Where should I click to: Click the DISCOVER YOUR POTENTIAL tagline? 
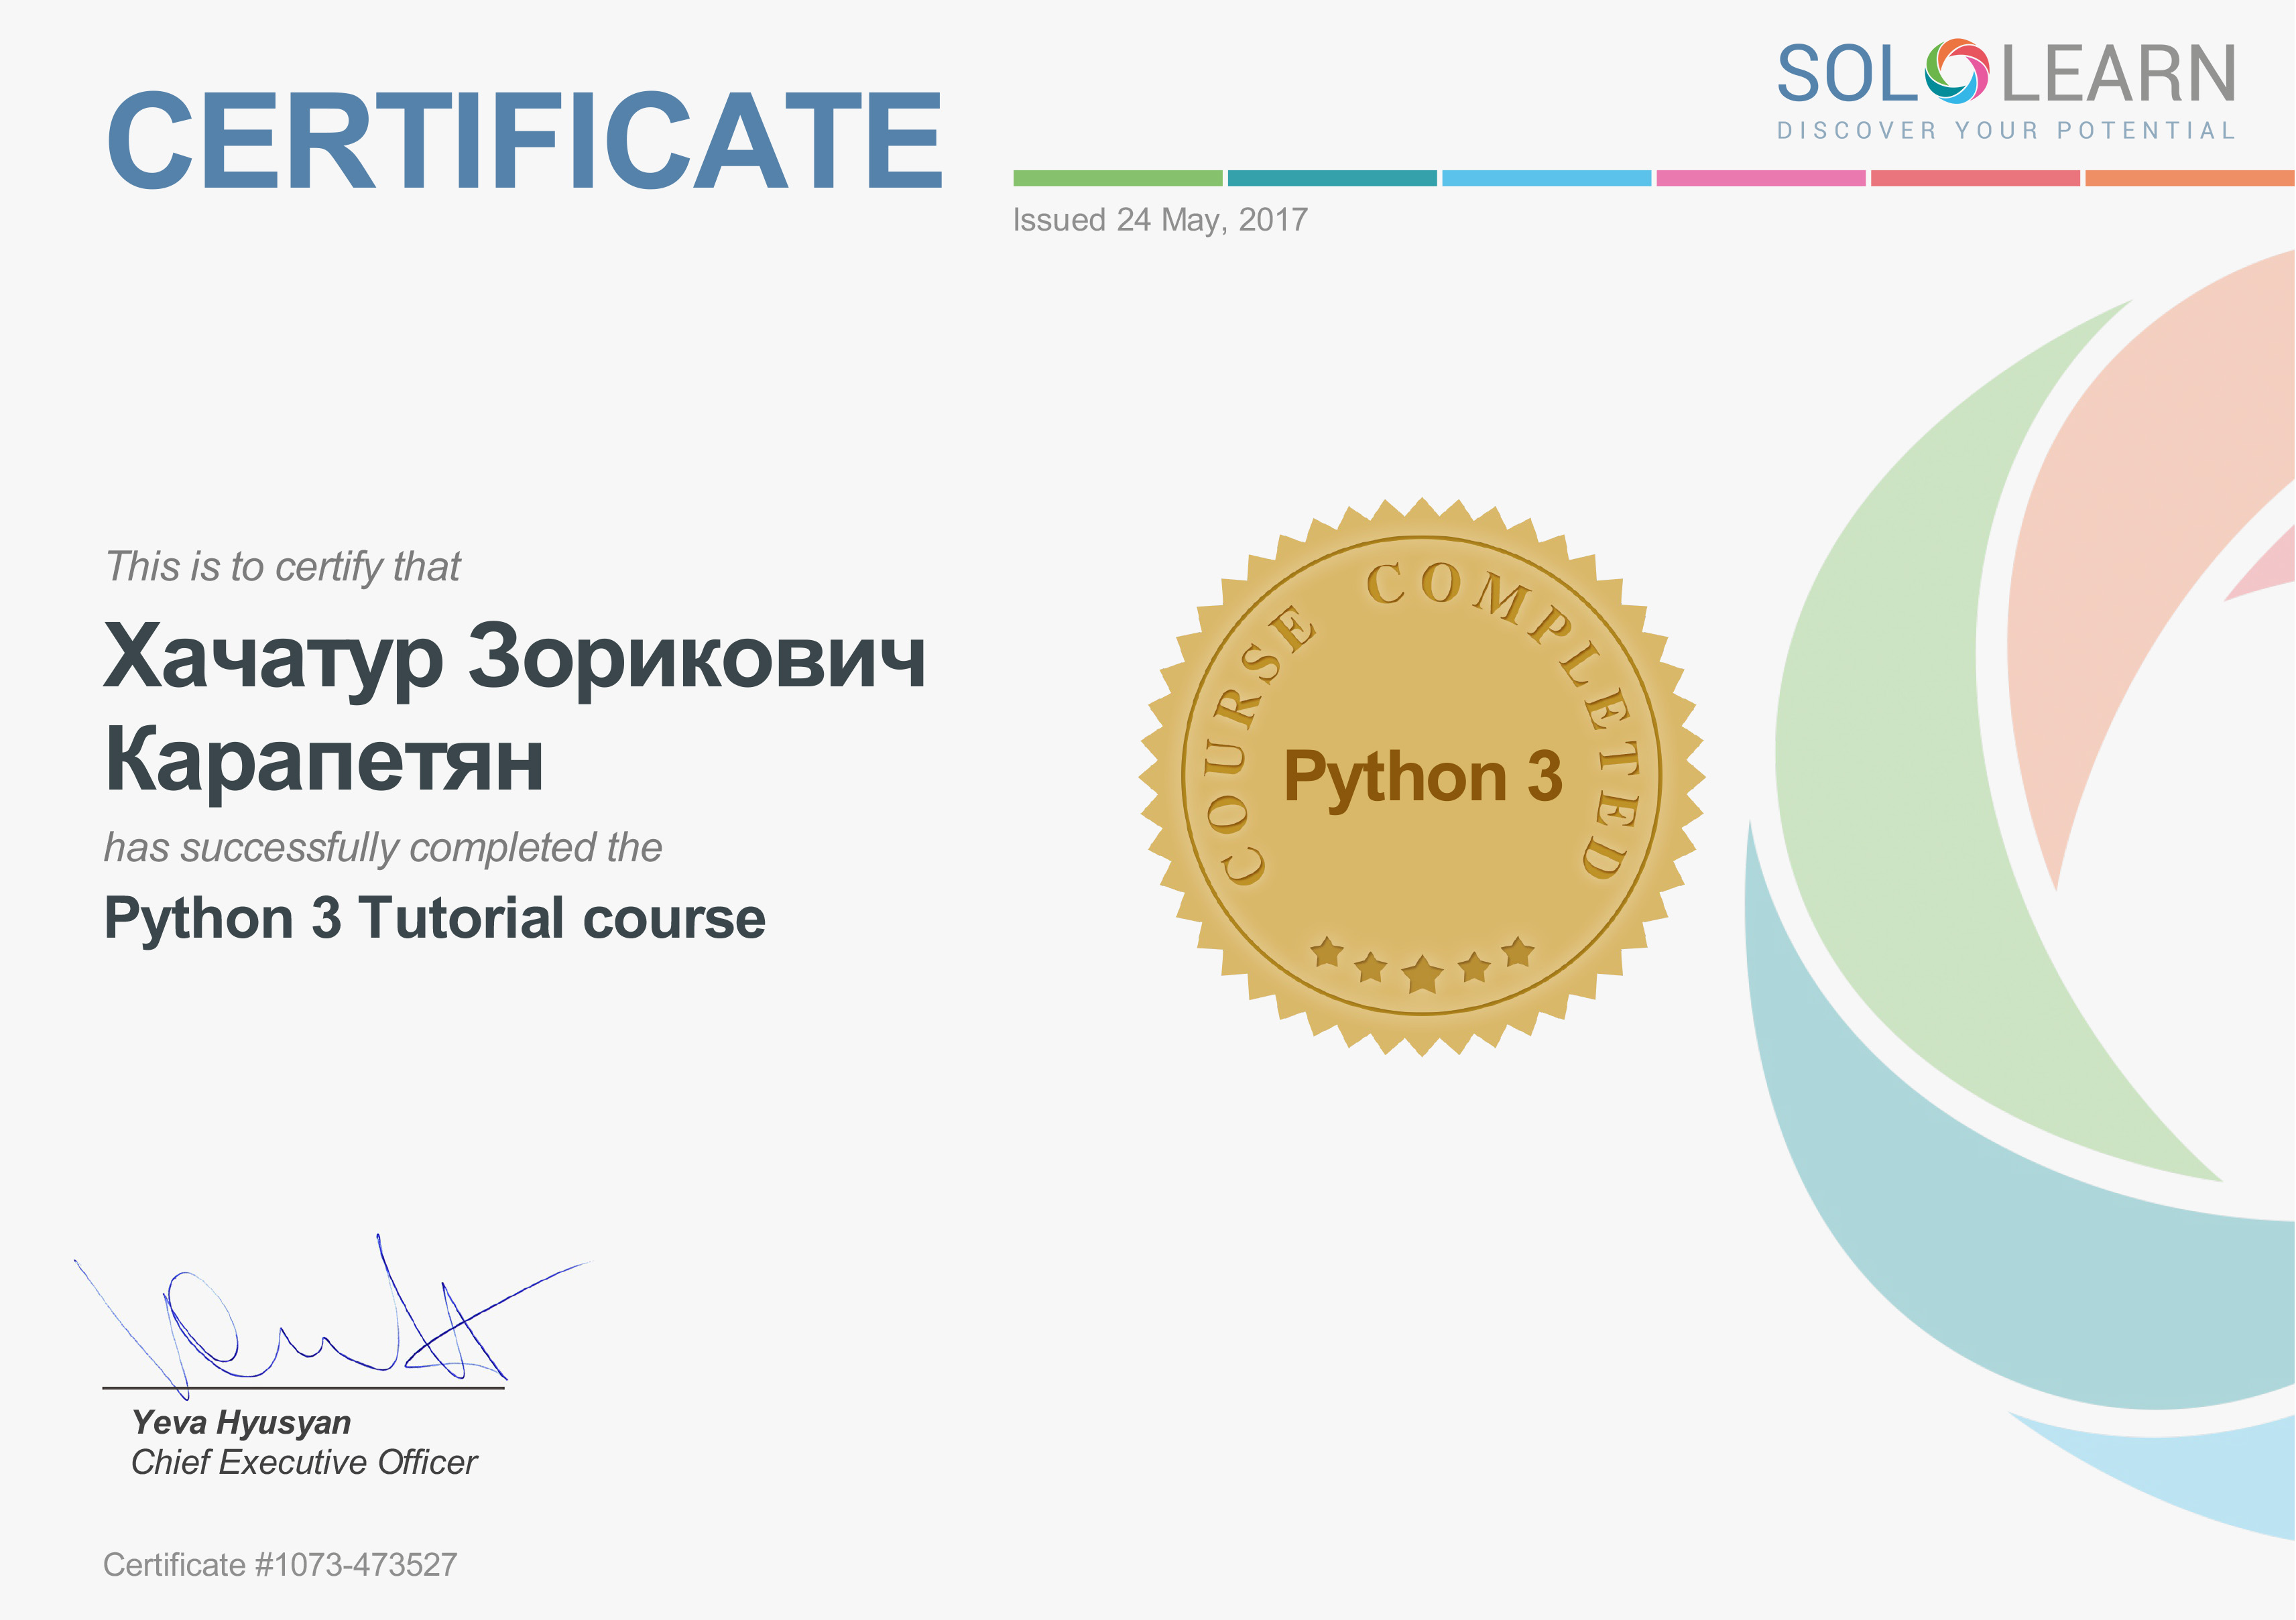coord(2005,131)
